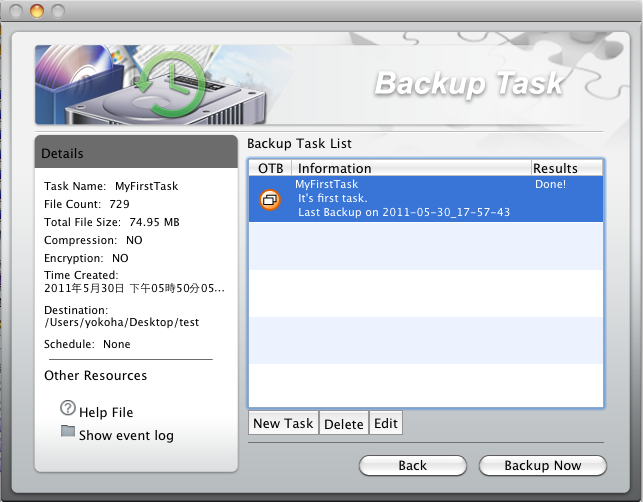The width and height of the screenshot is (643, 502).
Task: Open the Help File link
Action: point(106,412)
